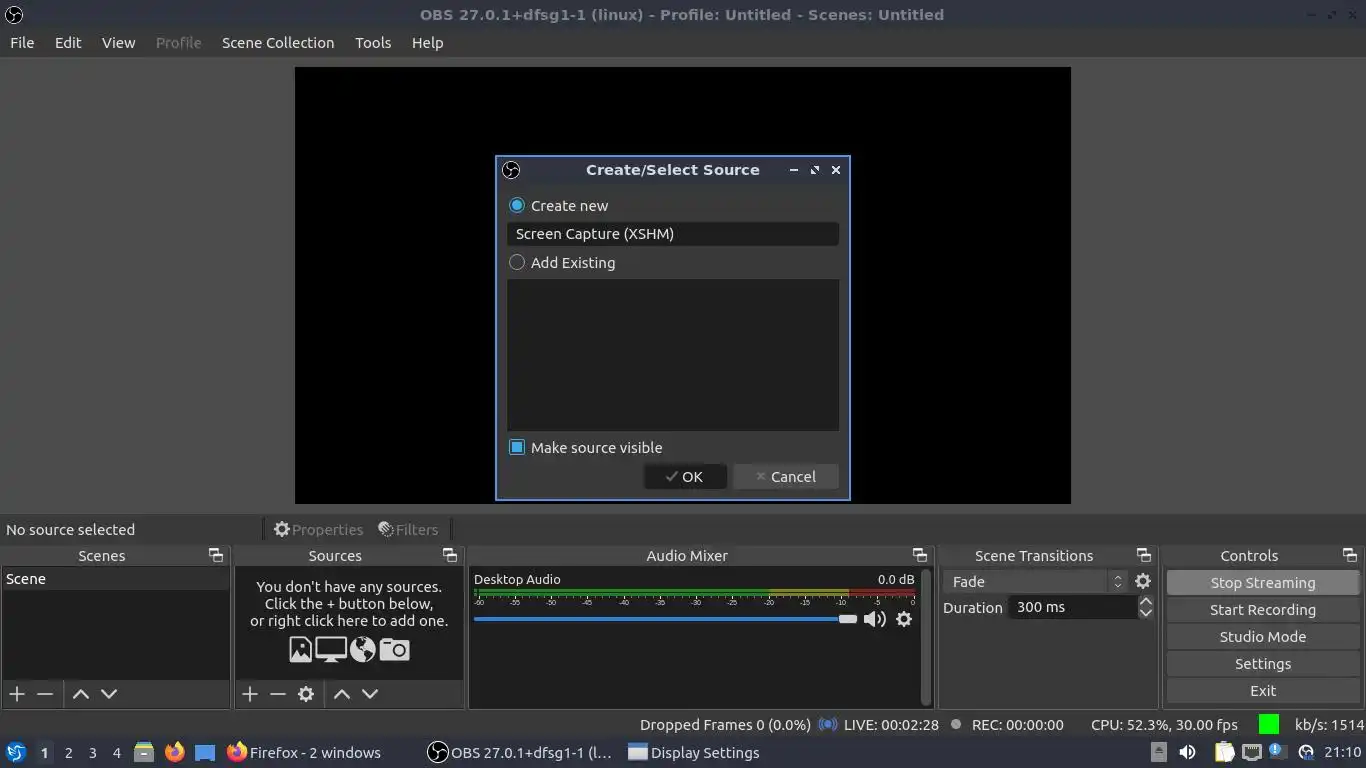Open the start menu in the taskbar

click(16, 752)
